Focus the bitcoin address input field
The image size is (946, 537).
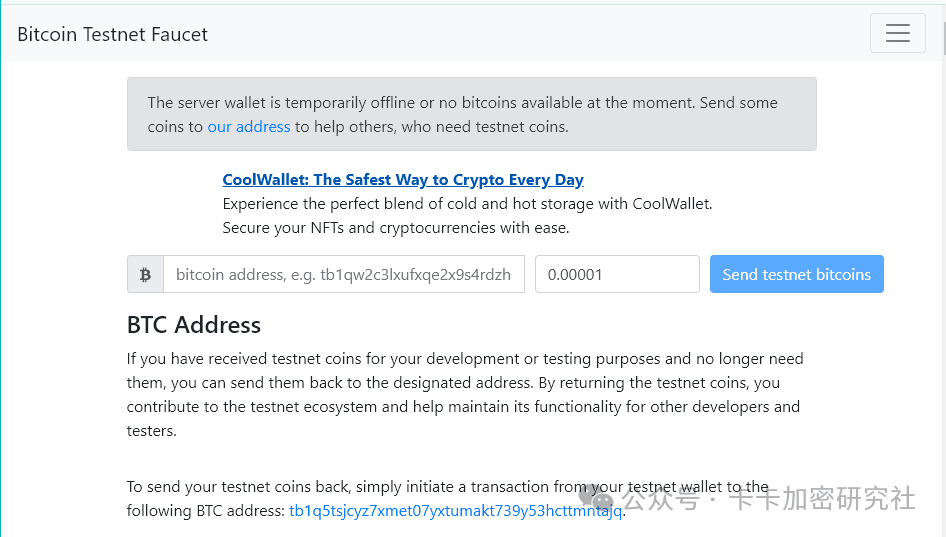tap(343, 274)
